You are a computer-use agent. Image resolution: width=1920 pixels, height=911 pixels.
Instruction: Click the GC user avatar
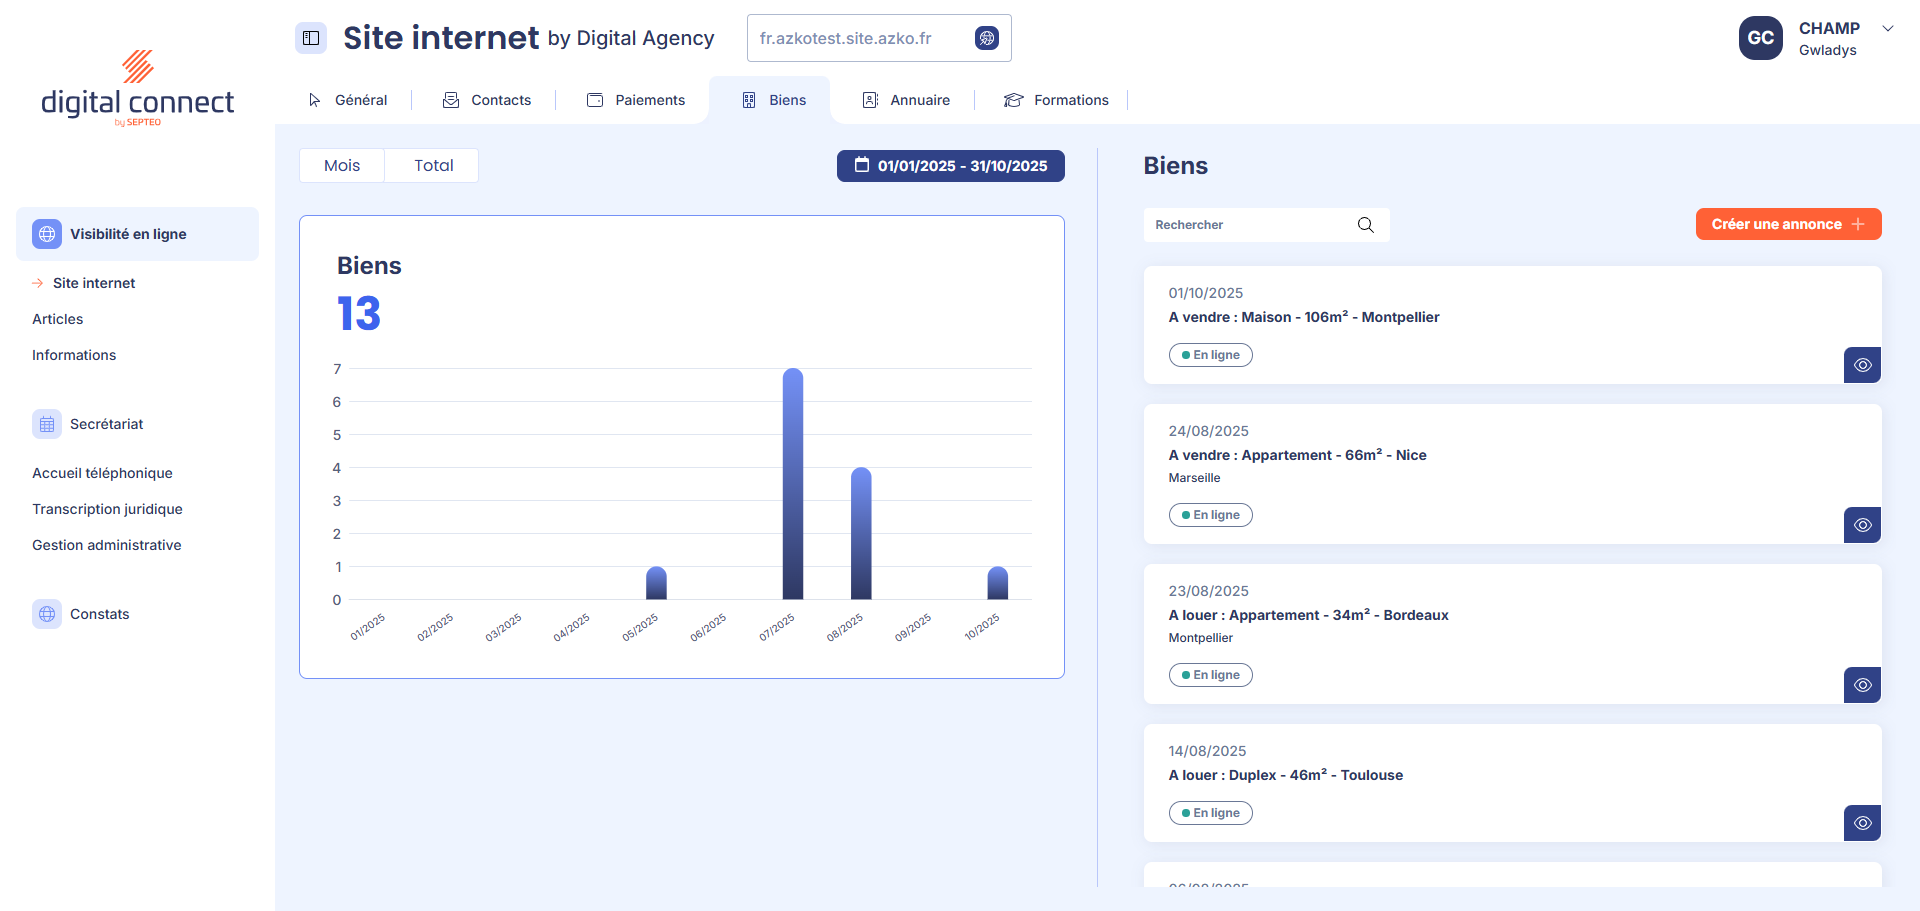(x=1760, y=38)
